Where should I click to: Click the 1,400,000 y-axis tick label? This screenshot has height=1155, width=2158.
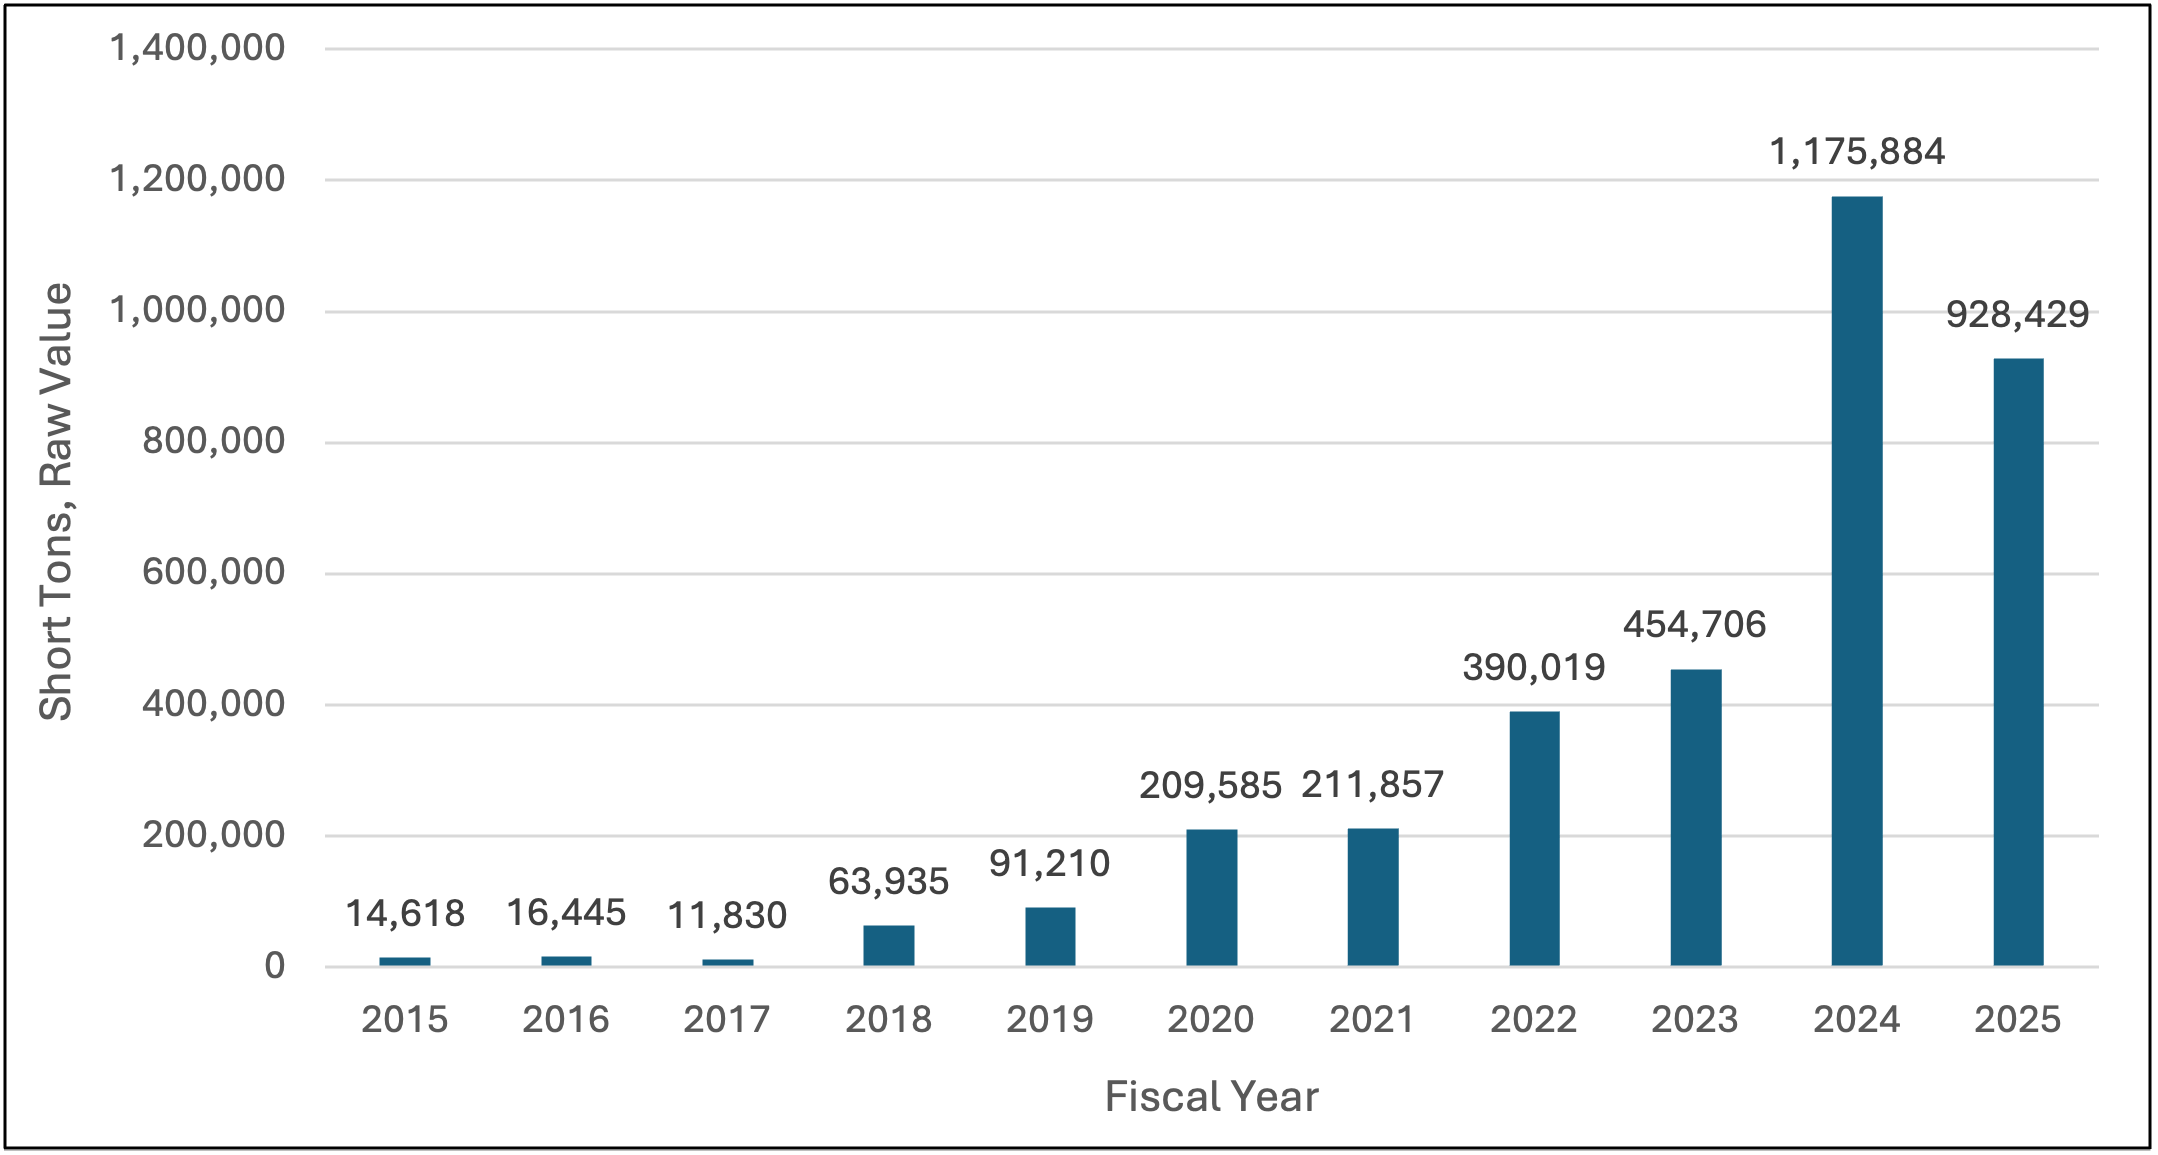197,48
